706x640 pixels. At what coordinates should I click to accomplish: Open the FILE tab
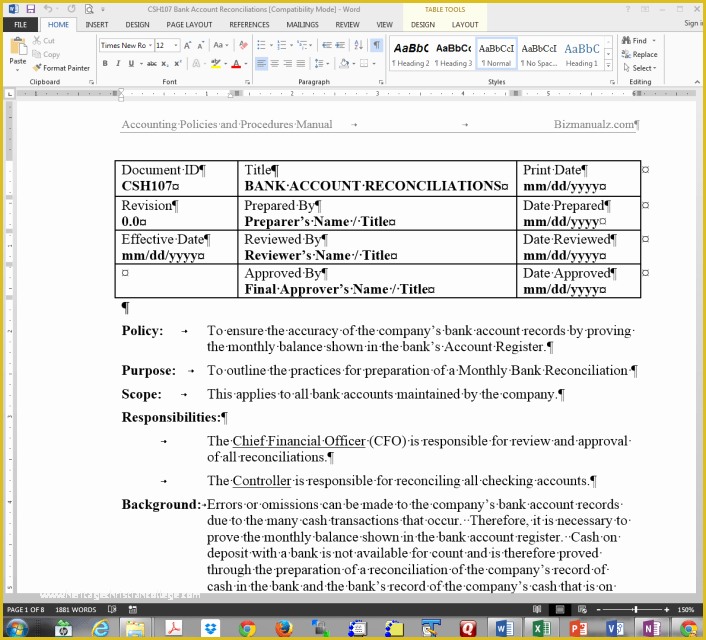21,25
